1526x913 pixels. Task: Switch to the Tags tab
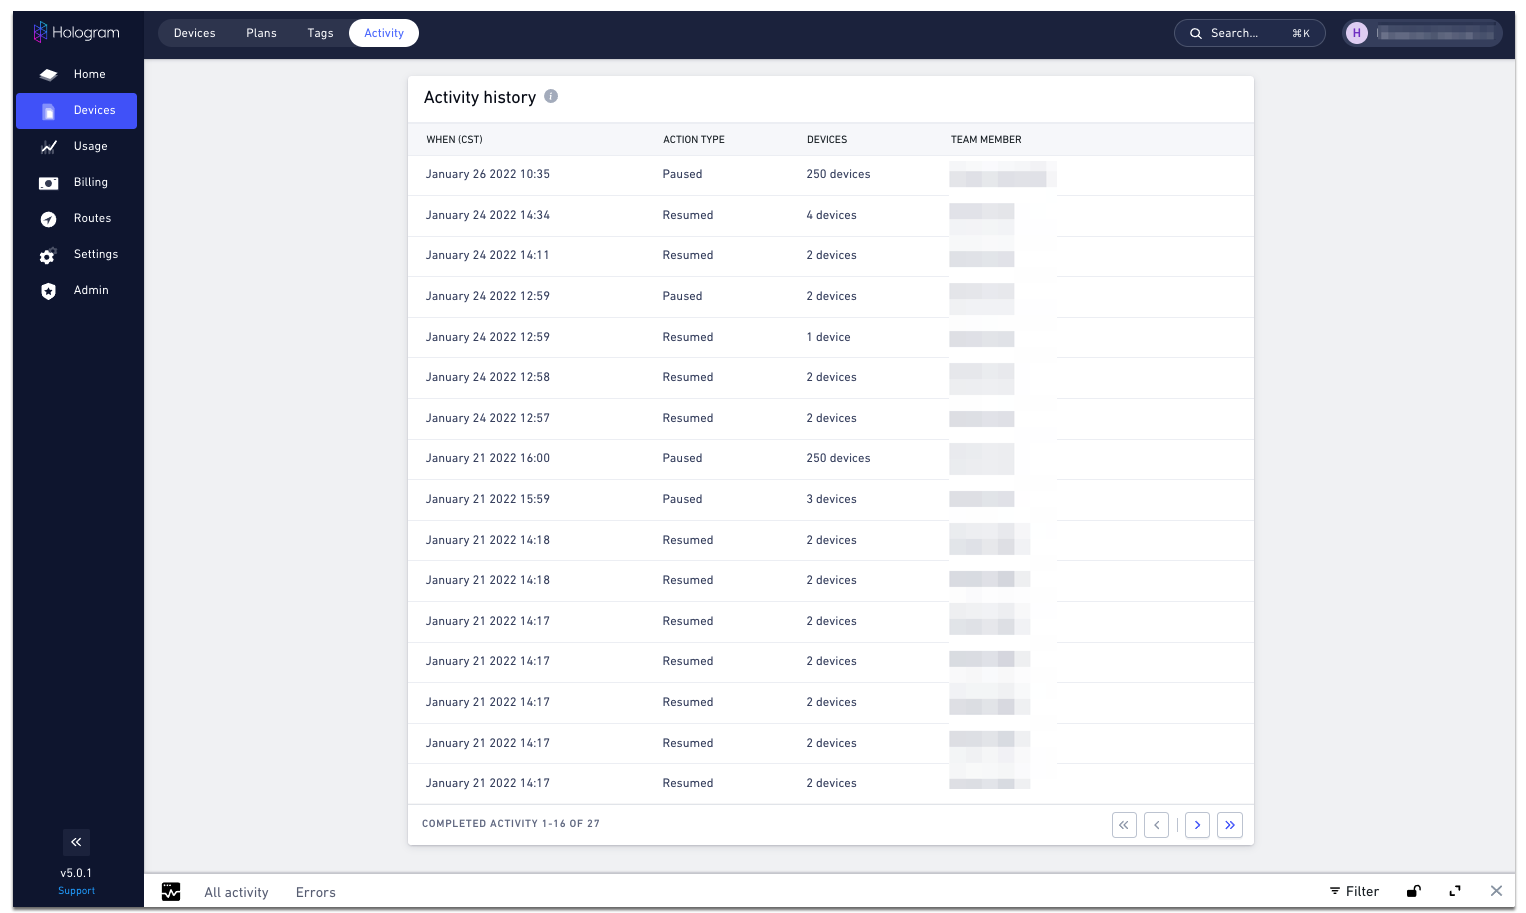click(x=320, y=33)
